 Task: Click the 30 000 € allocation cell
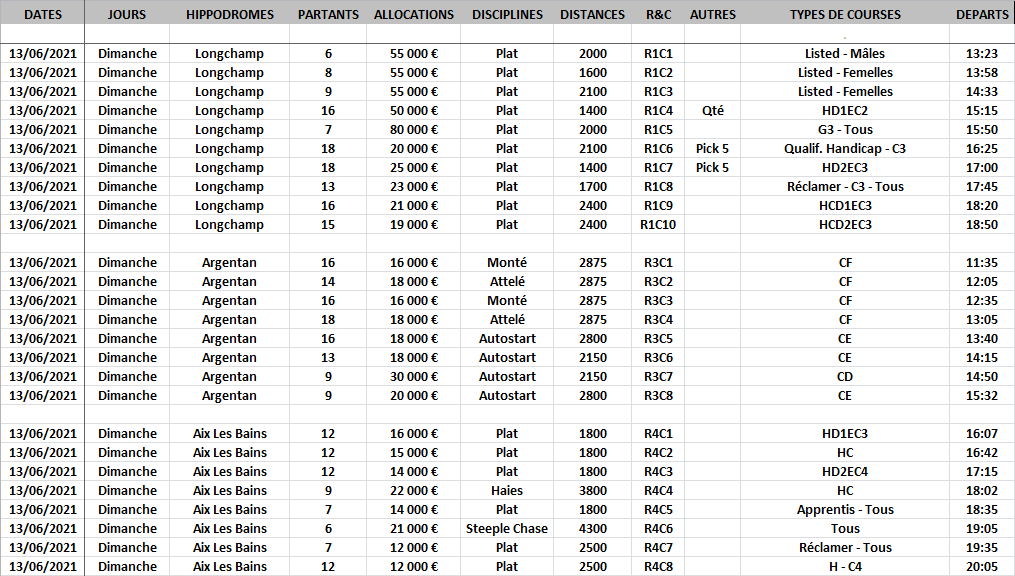click(414, 377)
